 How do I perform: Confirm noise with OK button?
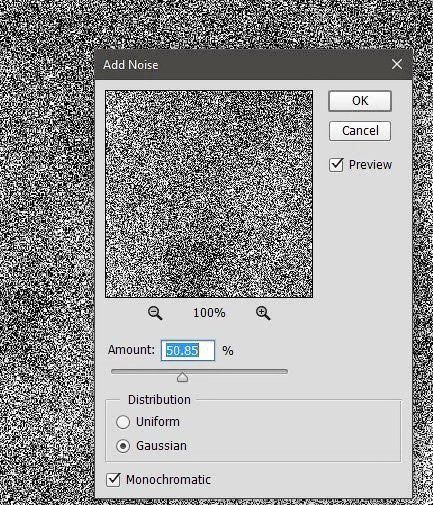[360, 101]
